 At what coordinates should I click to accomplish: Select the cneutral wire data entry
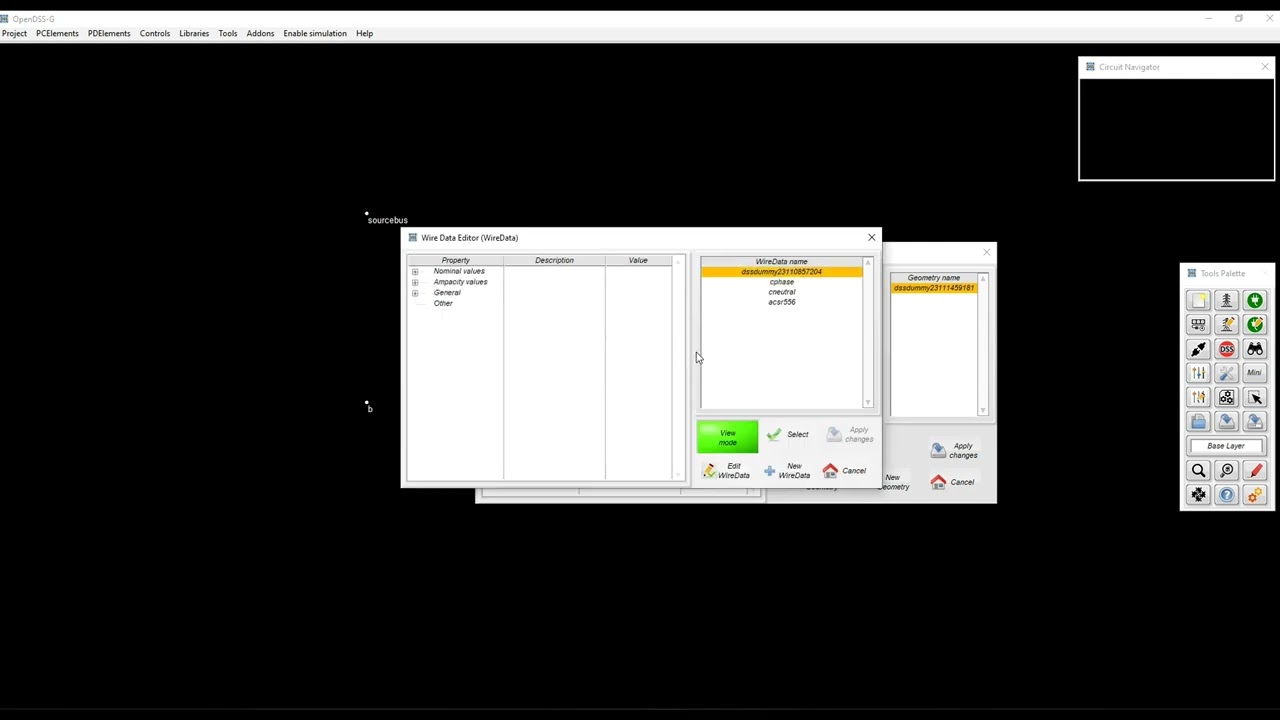point(781,292)
